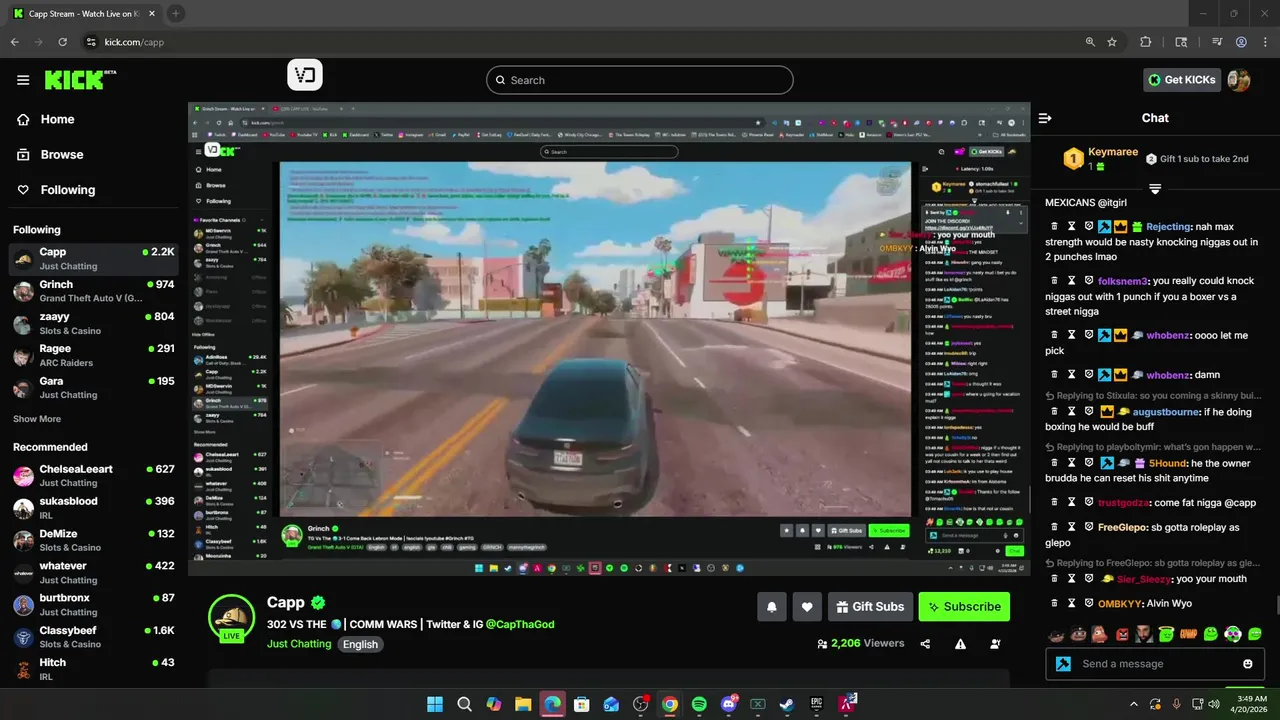Click the Get KICKs button
Viewport: 1280px width, 720px height.
(1182, 80)
